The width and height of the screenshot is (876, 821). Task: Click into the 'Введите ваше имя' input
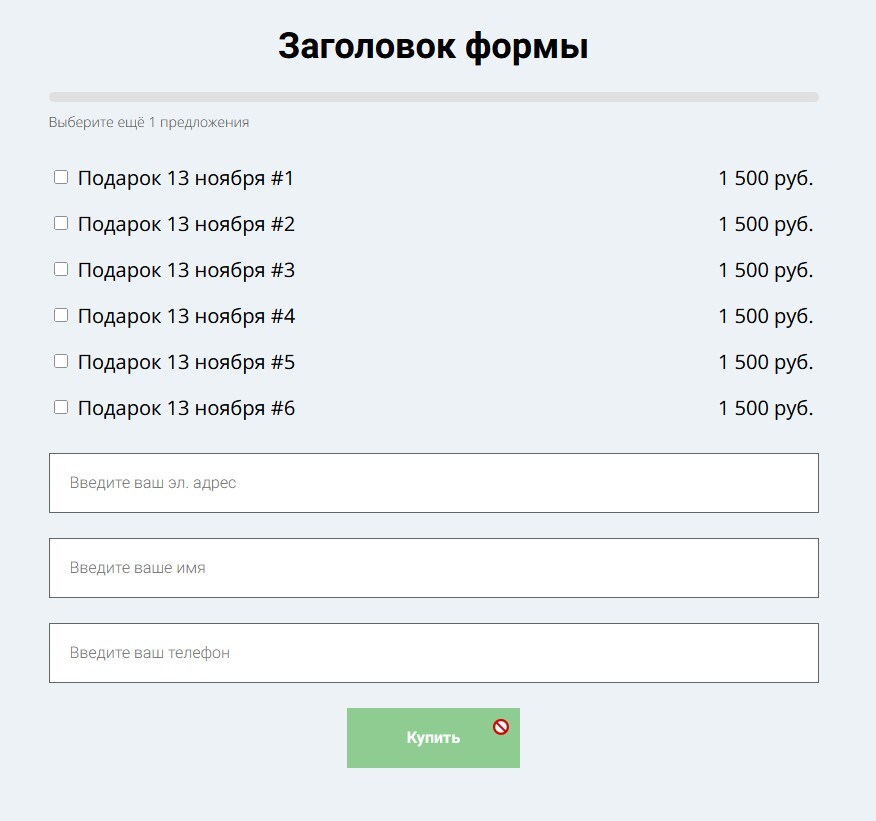point(433,568)
